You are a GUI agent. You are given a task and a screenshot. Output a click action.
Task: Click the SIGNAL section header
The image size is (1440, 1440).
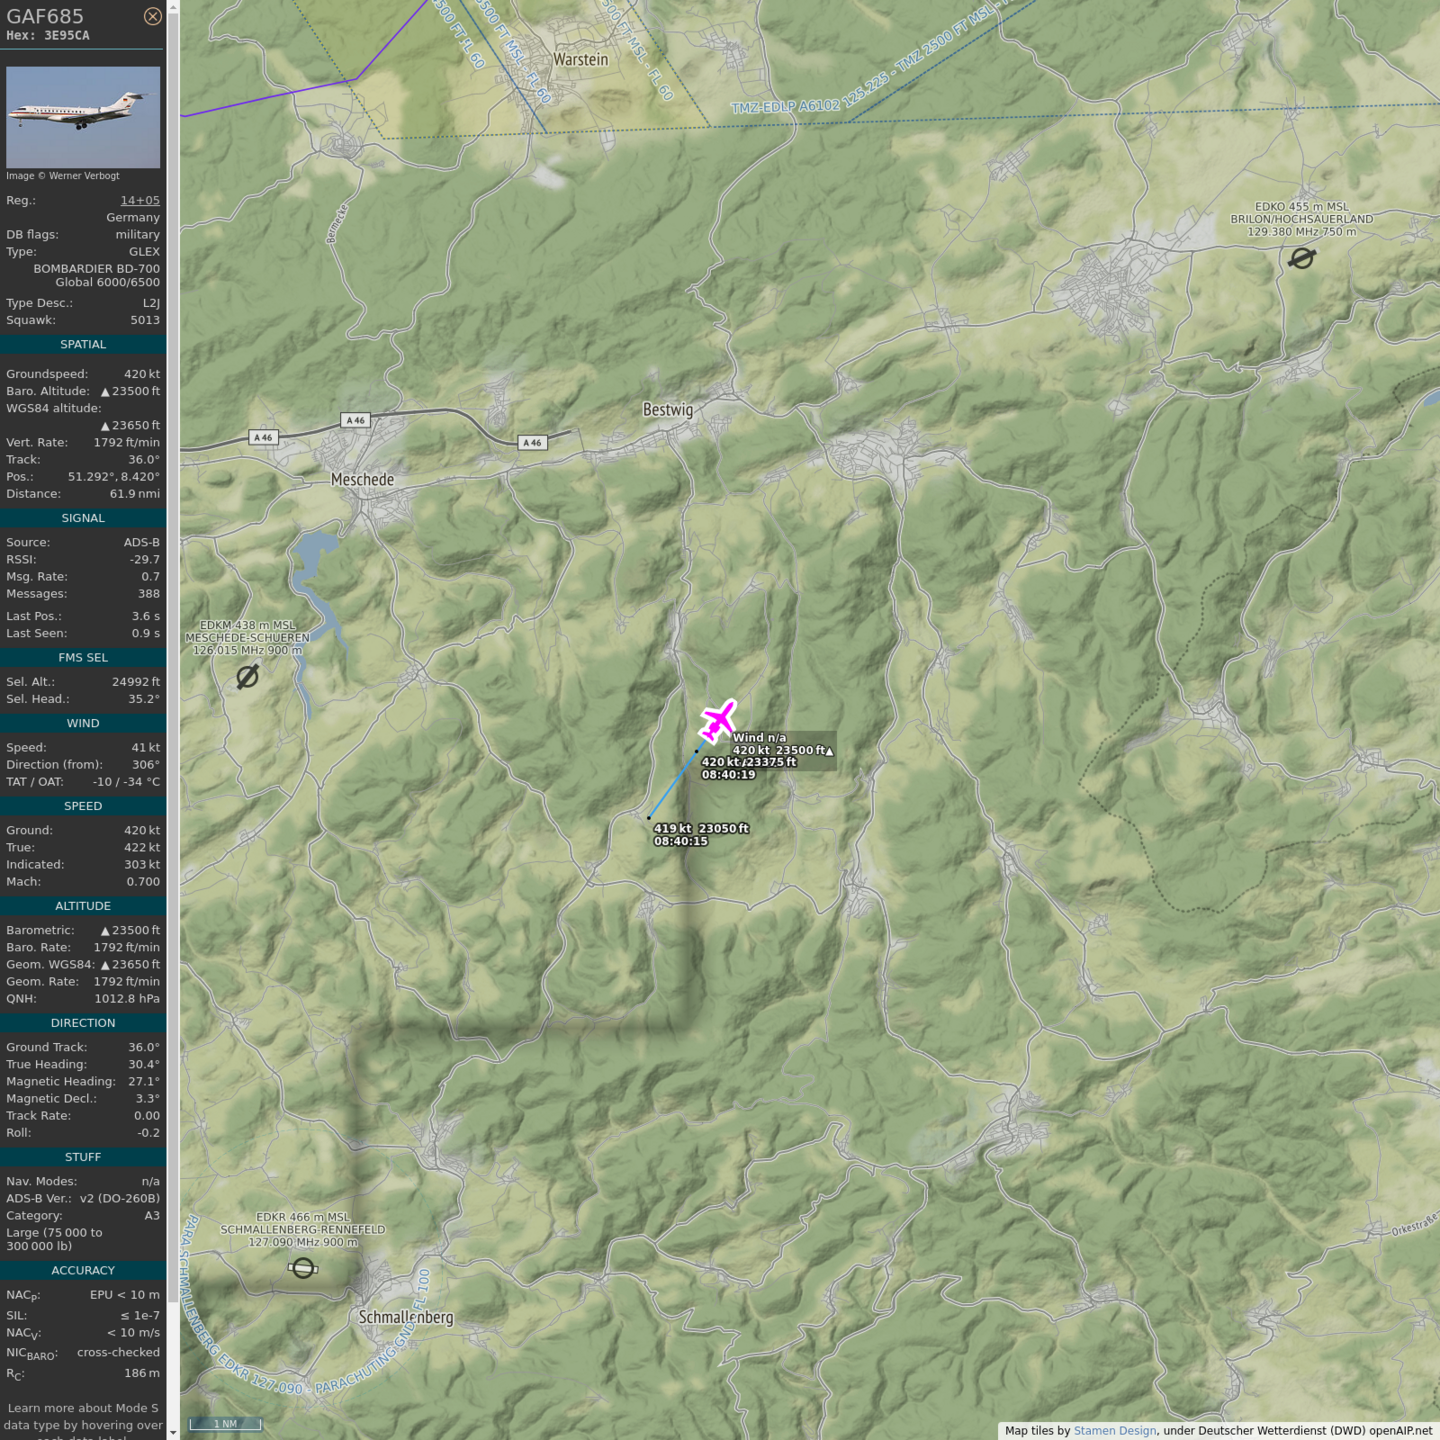(x=83, y=518)
